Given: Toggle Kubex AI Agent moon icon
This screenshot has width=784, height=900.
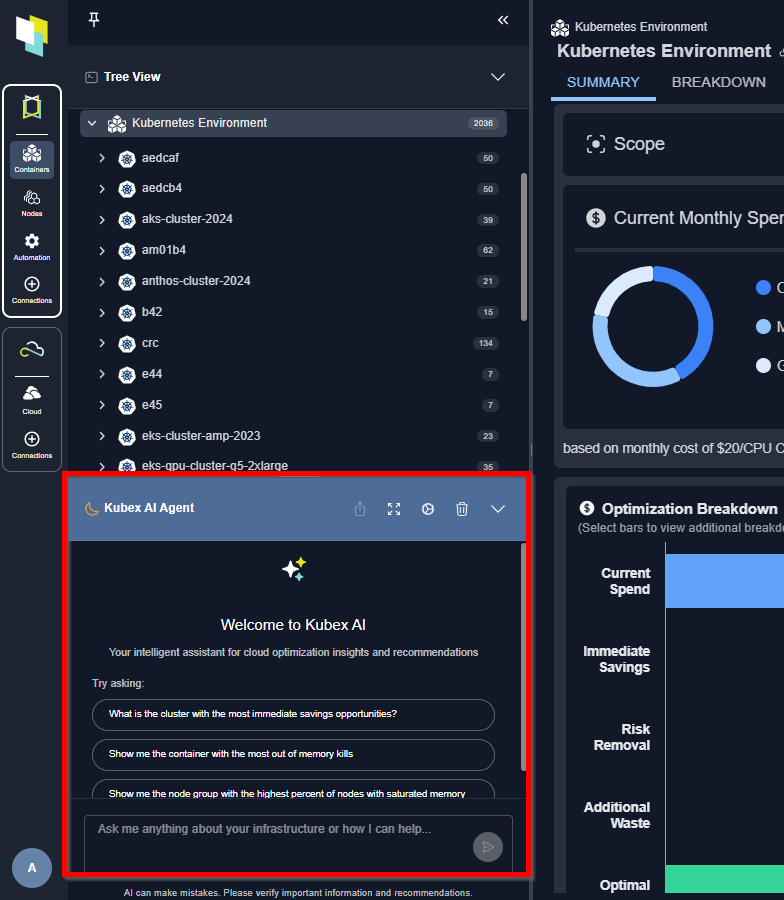Looking at the screenshot, I should pyautogui.click(x=91, y=509).
